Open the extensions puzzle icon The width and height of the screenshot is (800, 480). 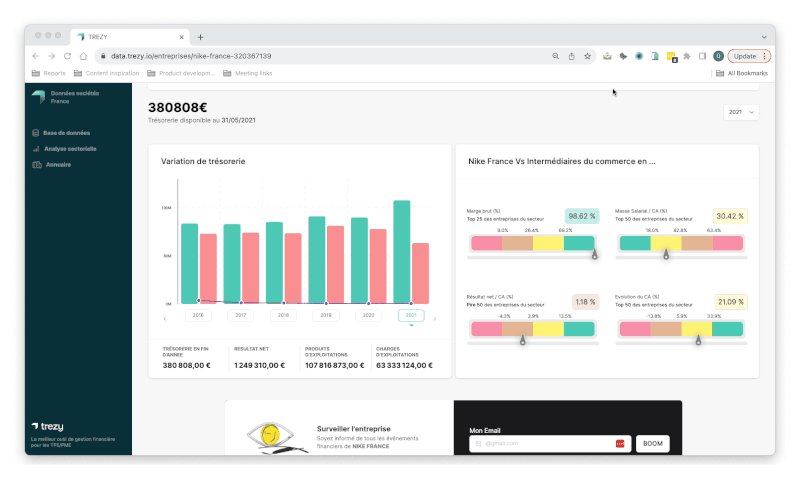click(687, 56)
